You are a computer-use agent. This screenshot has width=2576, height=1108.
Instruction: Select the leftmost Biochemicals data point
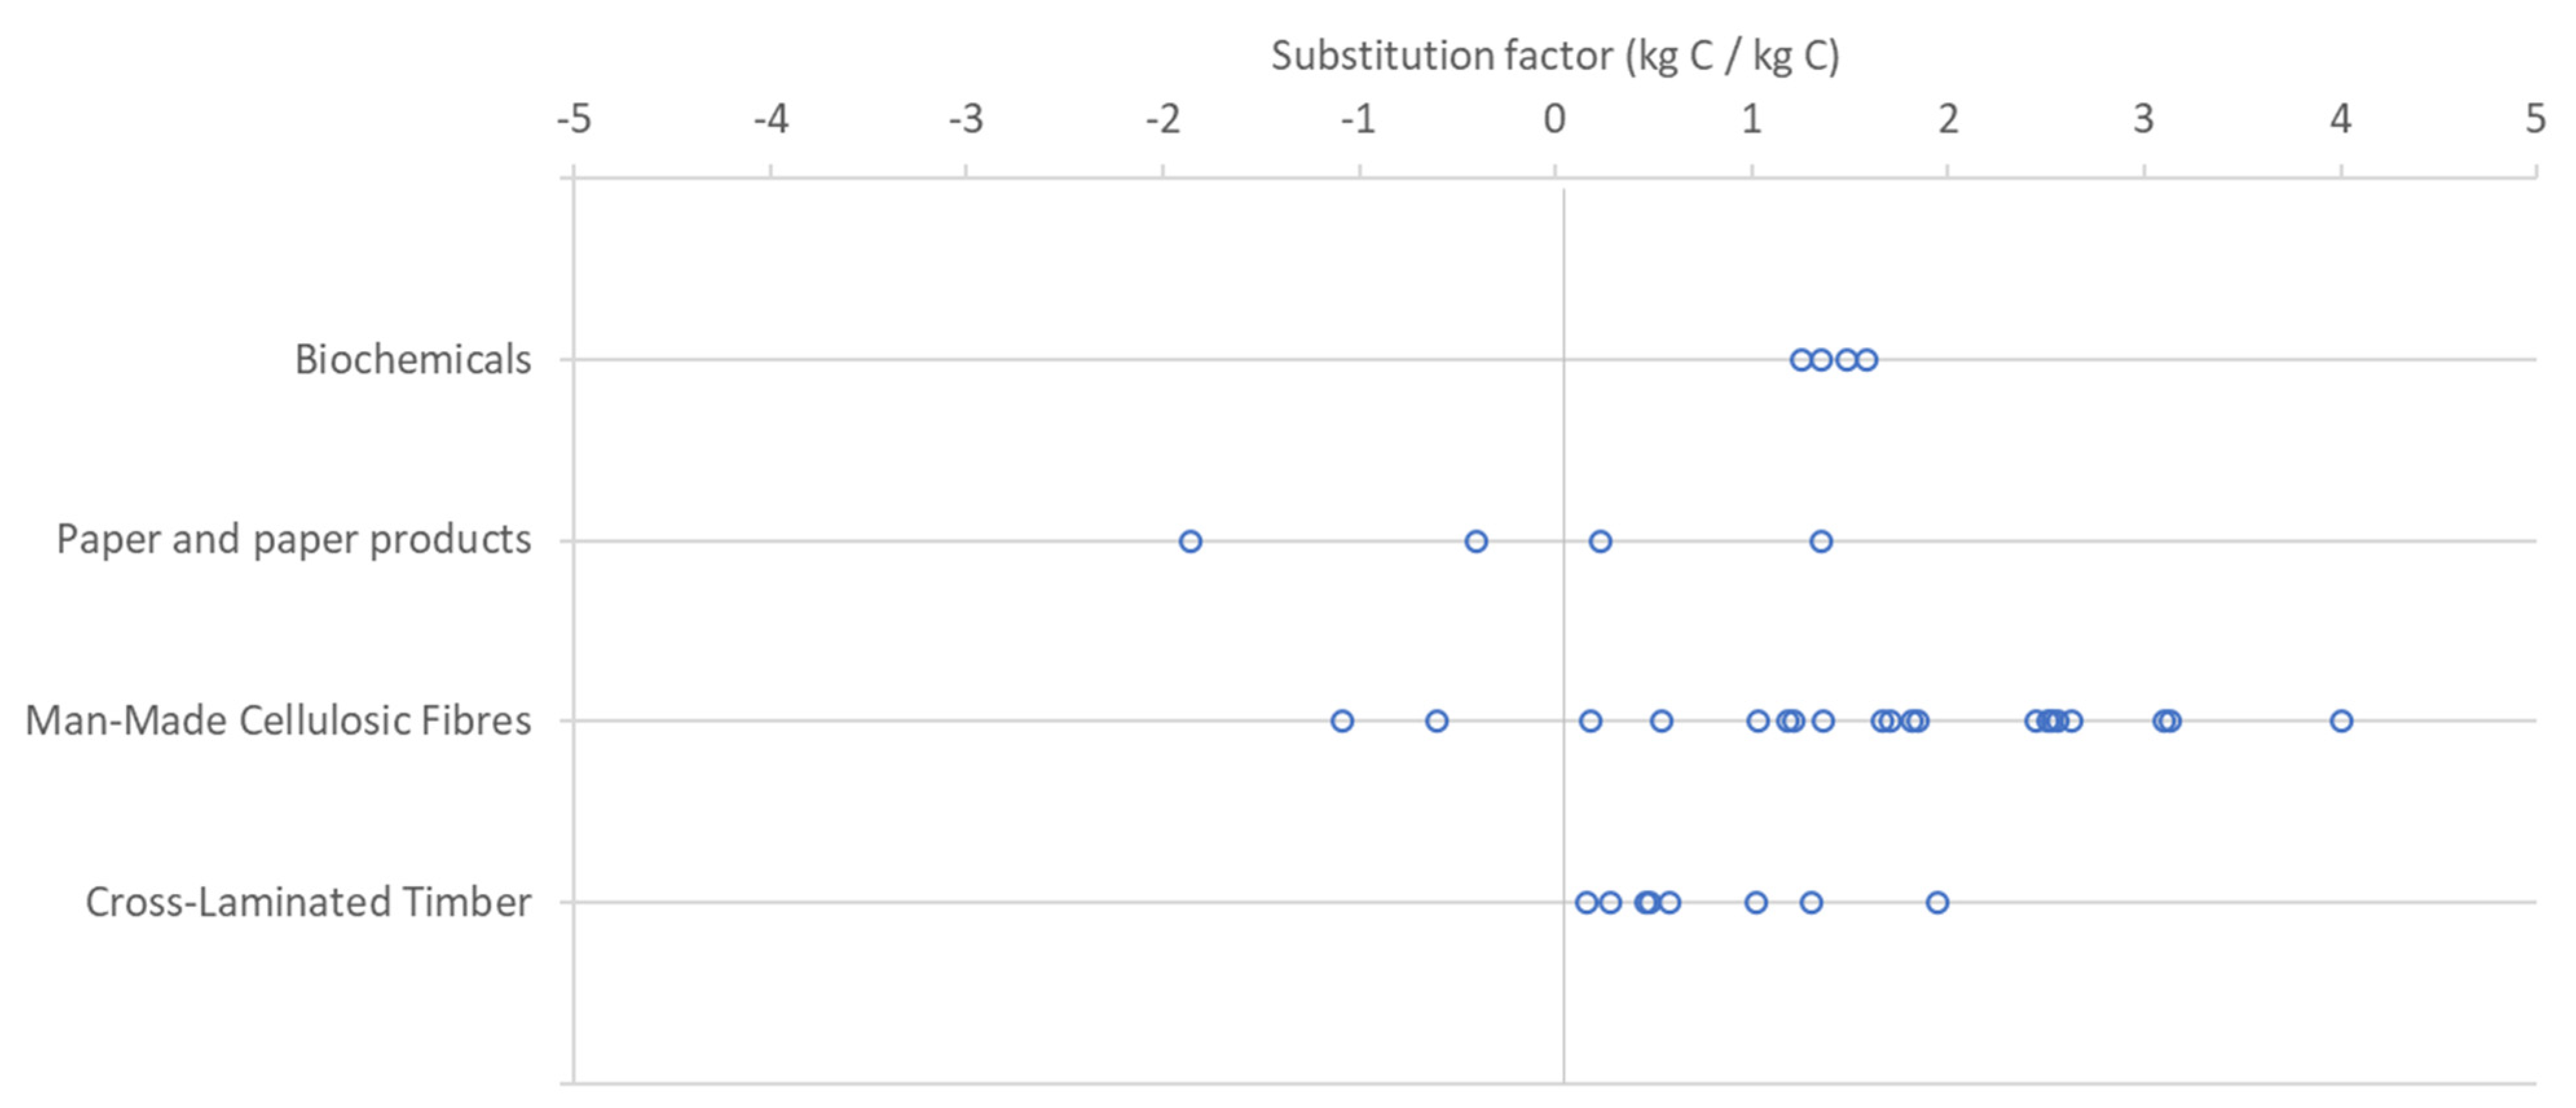(1801, 360)
